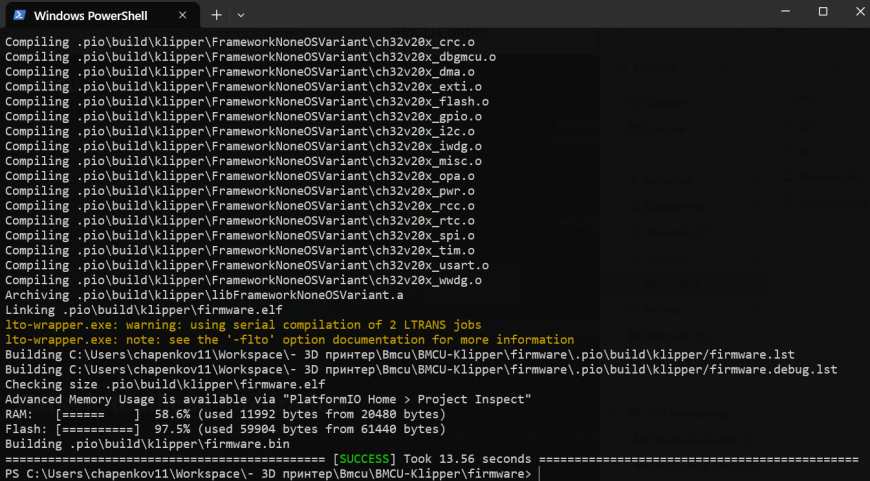Click the ch32v20x_usart.o compile line
870x481 pixels.
pyautogui.click(x=247, y=266)
